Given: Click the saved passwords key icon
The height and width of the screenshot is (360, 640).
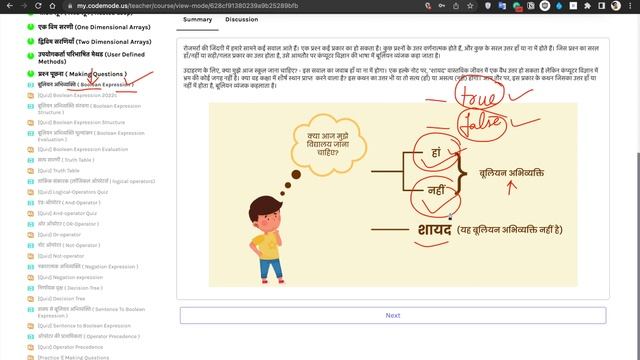Looking at the screenshot, I should point(442,6).
